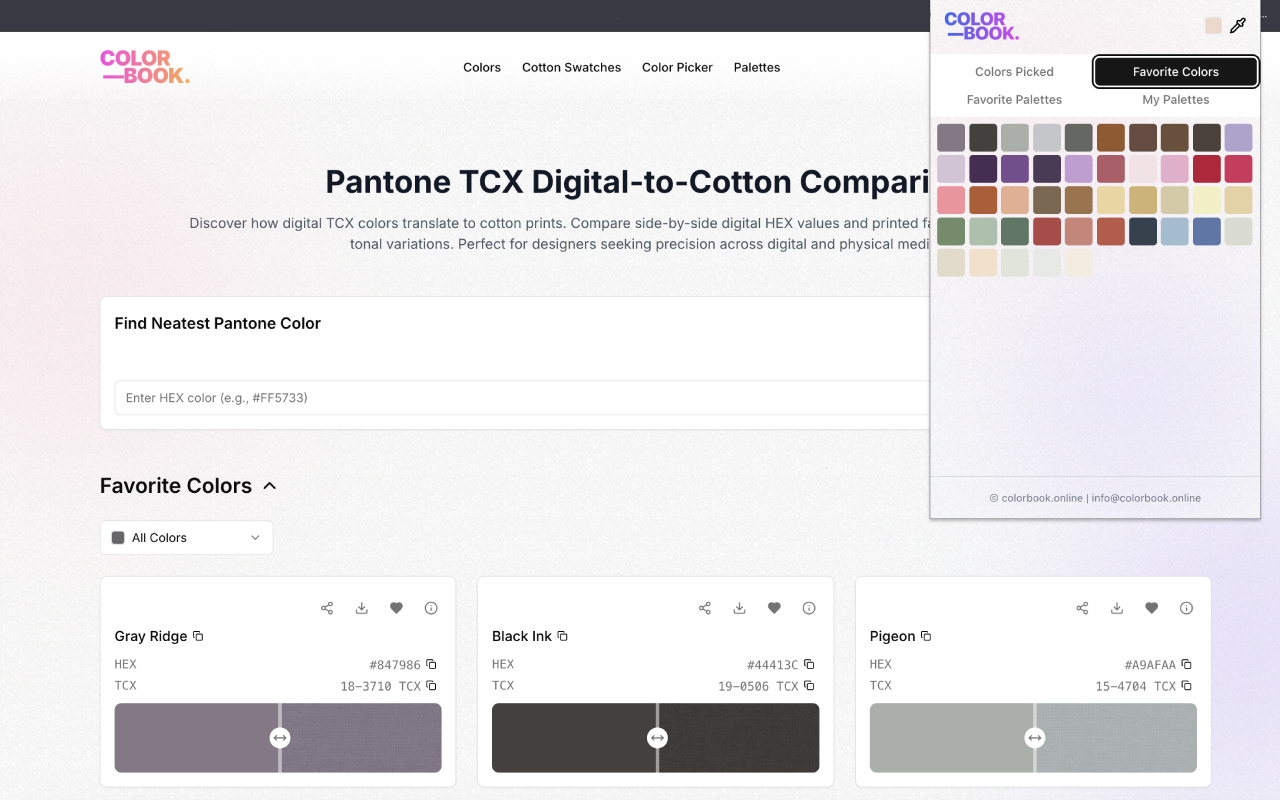This screenshot has height=800, width=1280.
Task: Select the first gray-purple swatch in the popup
Action: click(x=951, y=137)
